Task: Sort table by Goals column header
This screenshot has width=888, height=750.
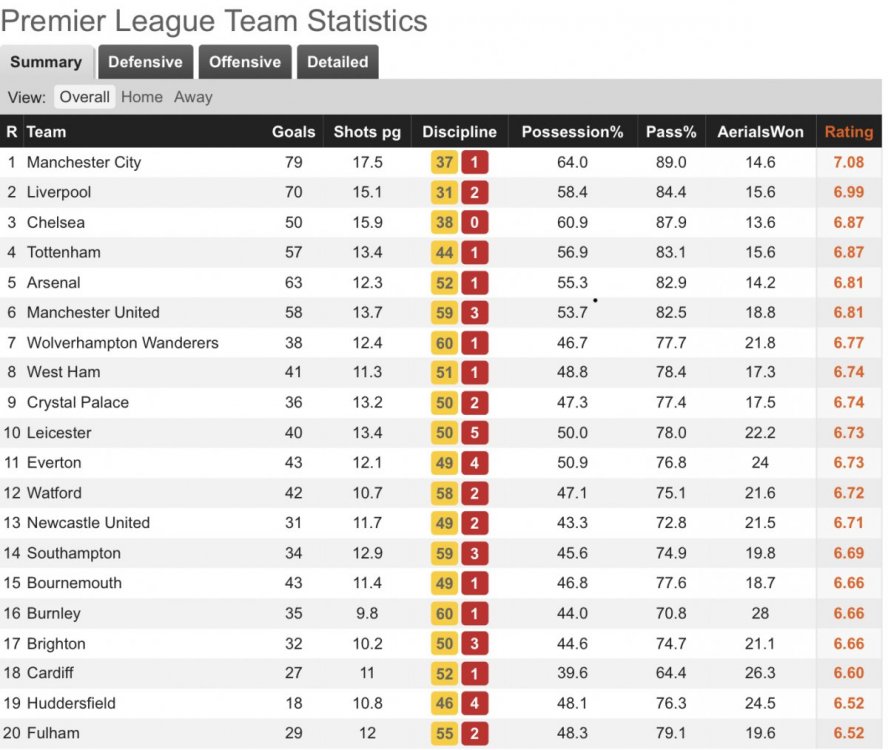Action: pos(293,132)
